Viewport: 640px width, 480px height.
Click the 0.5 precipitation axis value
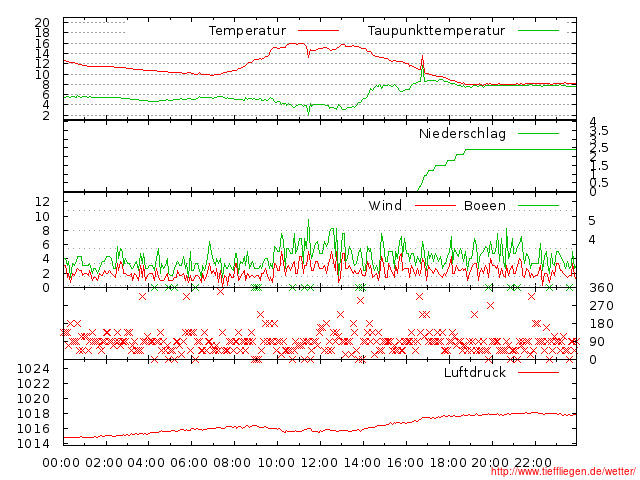pyautogui.click(x=599, y=183)
